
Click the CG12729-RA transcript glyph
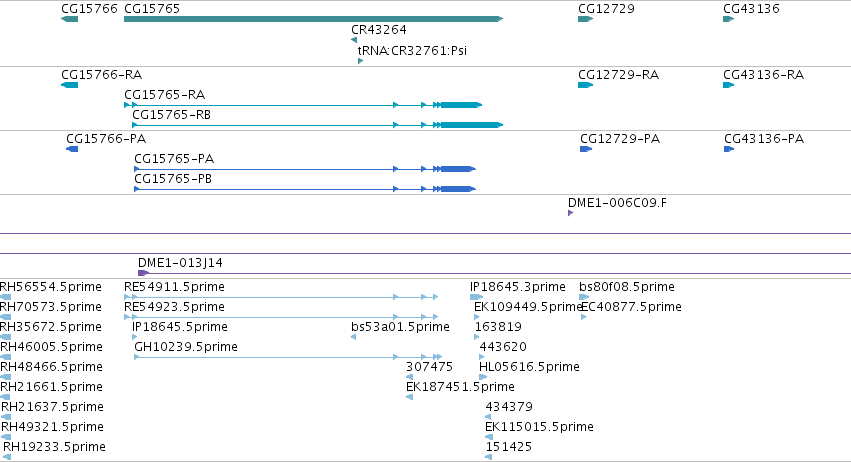pos(586,85)
